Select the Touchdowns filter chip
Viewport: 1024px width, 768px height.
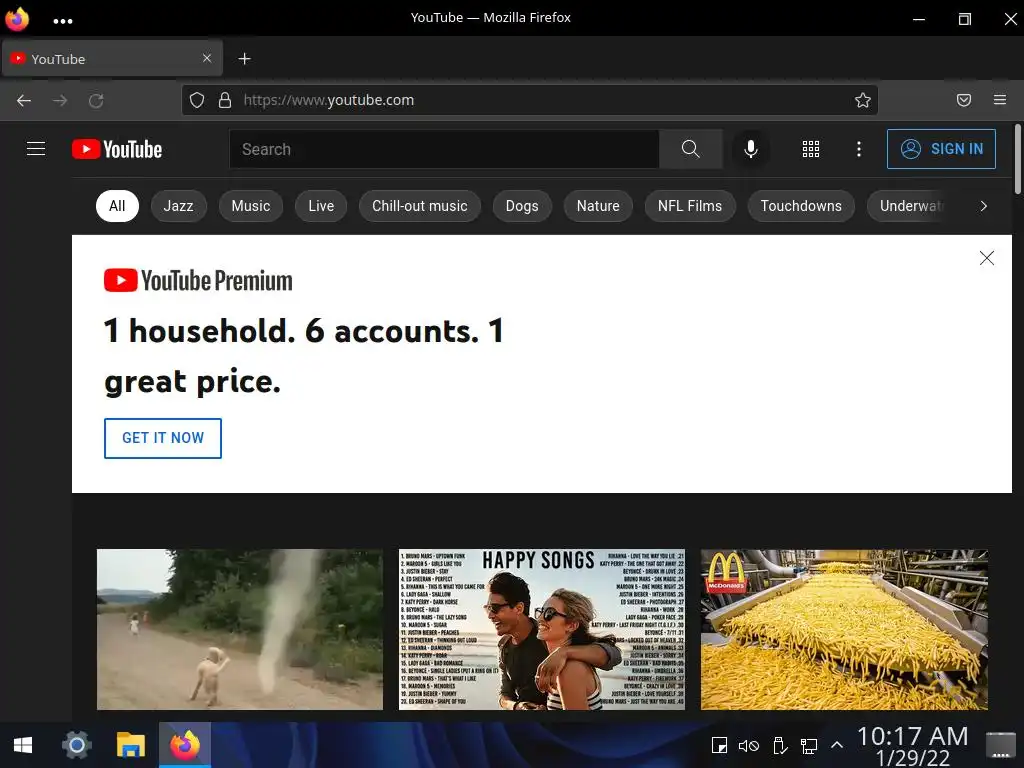tap(801, 206)
